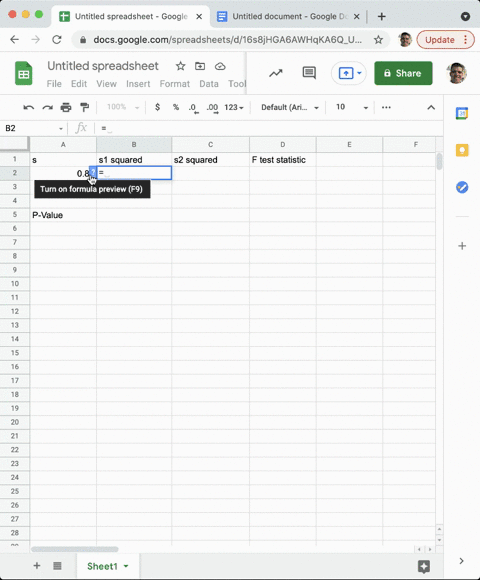Click the undo arrow in toolbar
Image resolution: width=480 pixels, height=580 pixels.
(x=28, y=108)
